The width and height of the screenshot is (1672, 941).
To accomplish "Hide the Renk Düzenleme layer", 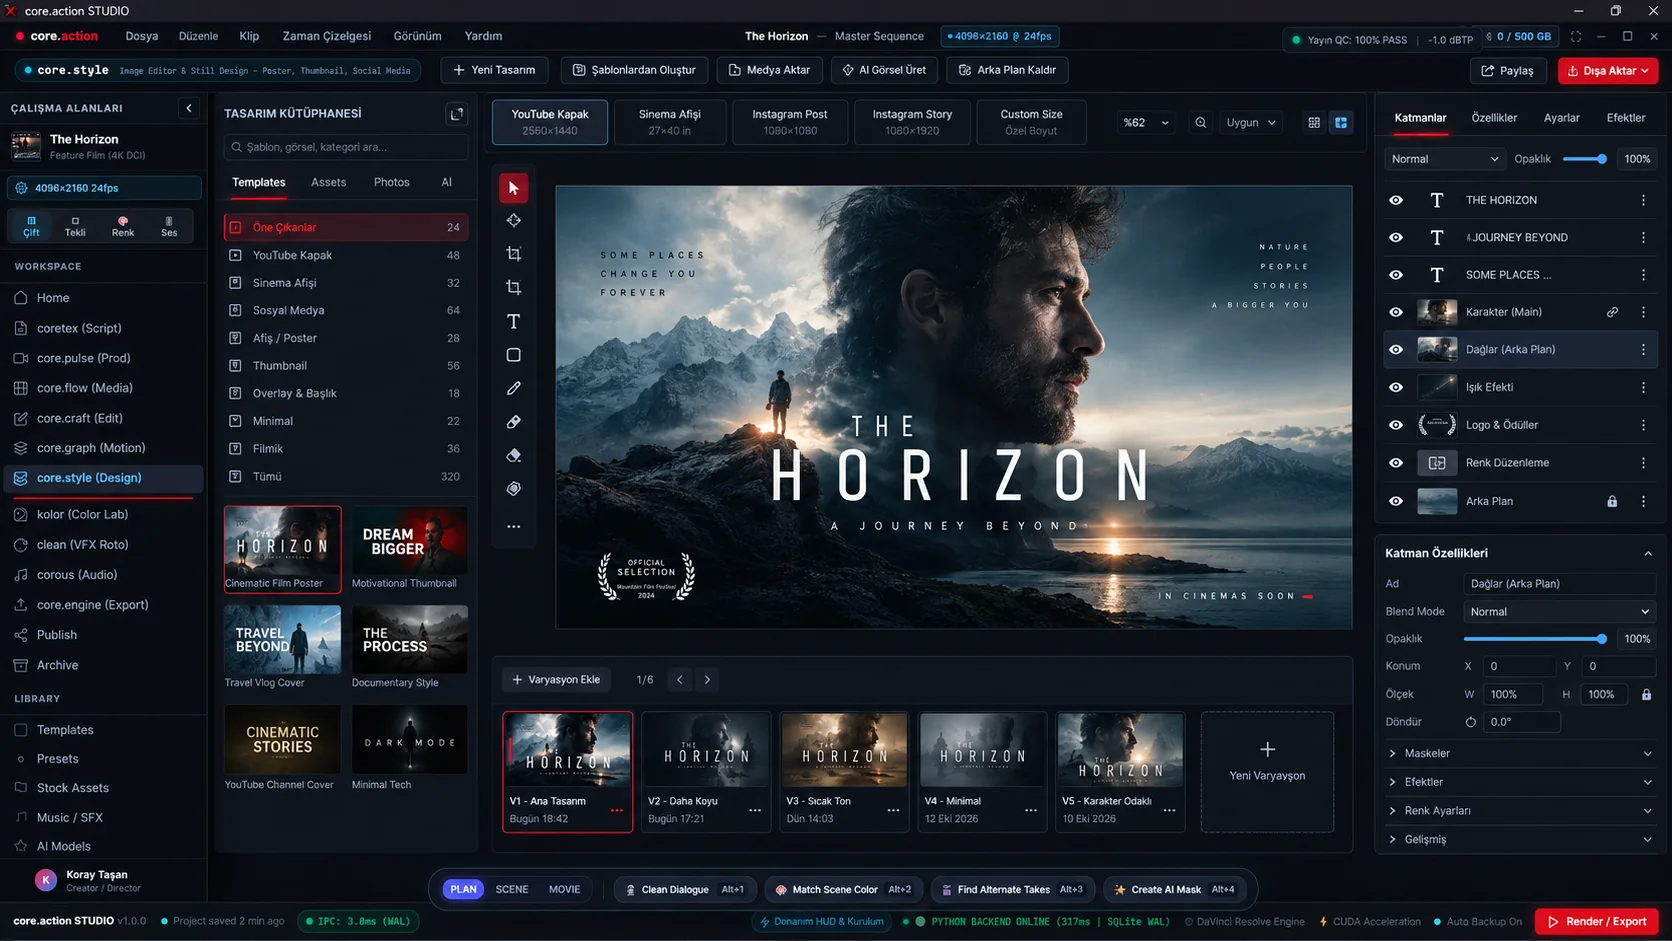I will pos(1396,463).
